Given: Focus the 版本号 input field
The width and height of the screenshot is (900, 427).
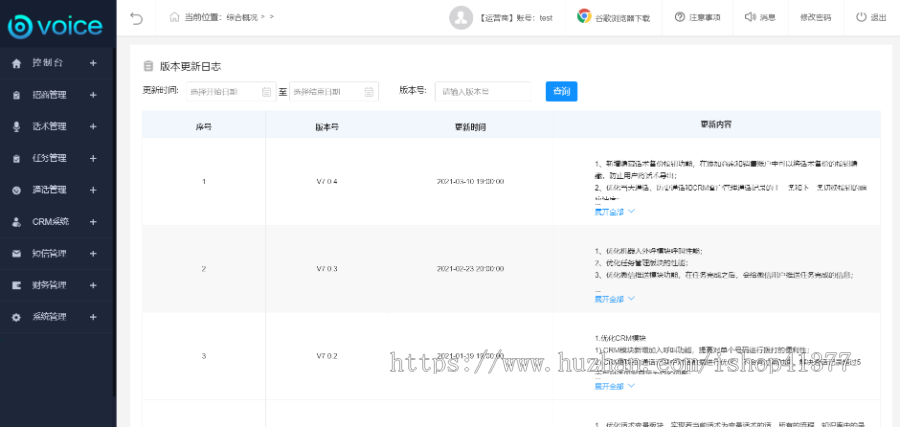Looking at the screenshot, I should click(484, 91).
